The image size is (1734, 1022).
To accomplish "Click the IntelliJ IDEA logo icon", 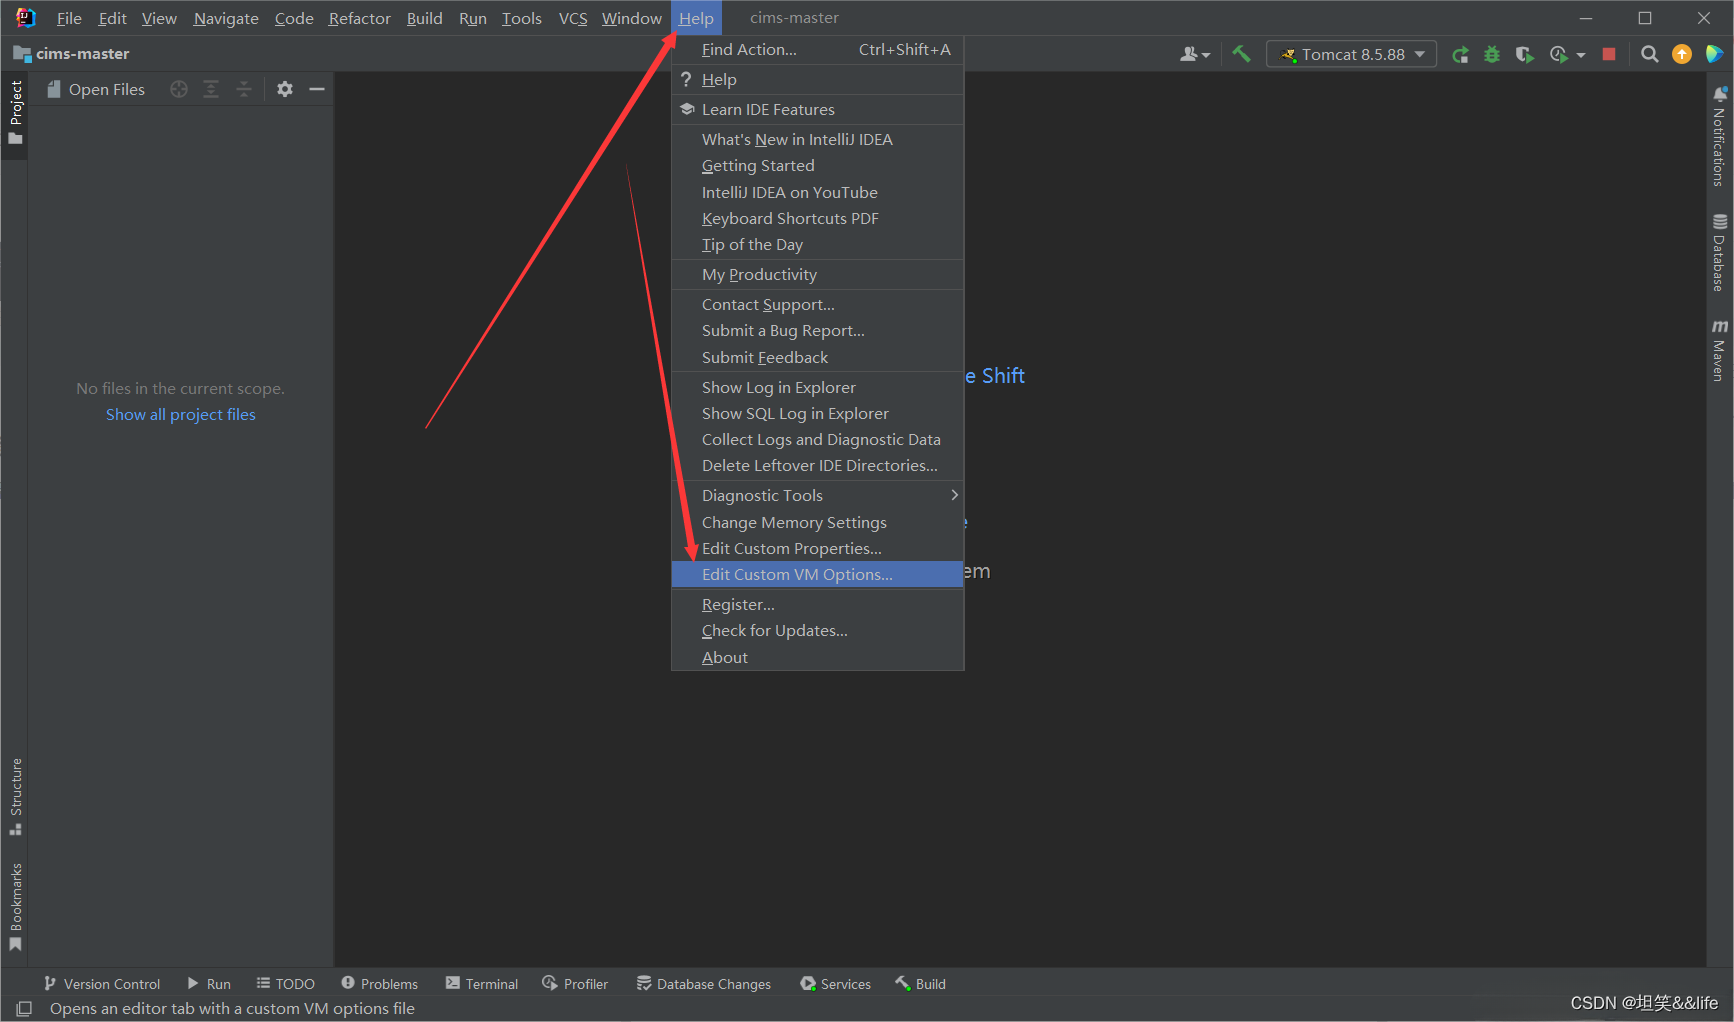I will point(25,18).
